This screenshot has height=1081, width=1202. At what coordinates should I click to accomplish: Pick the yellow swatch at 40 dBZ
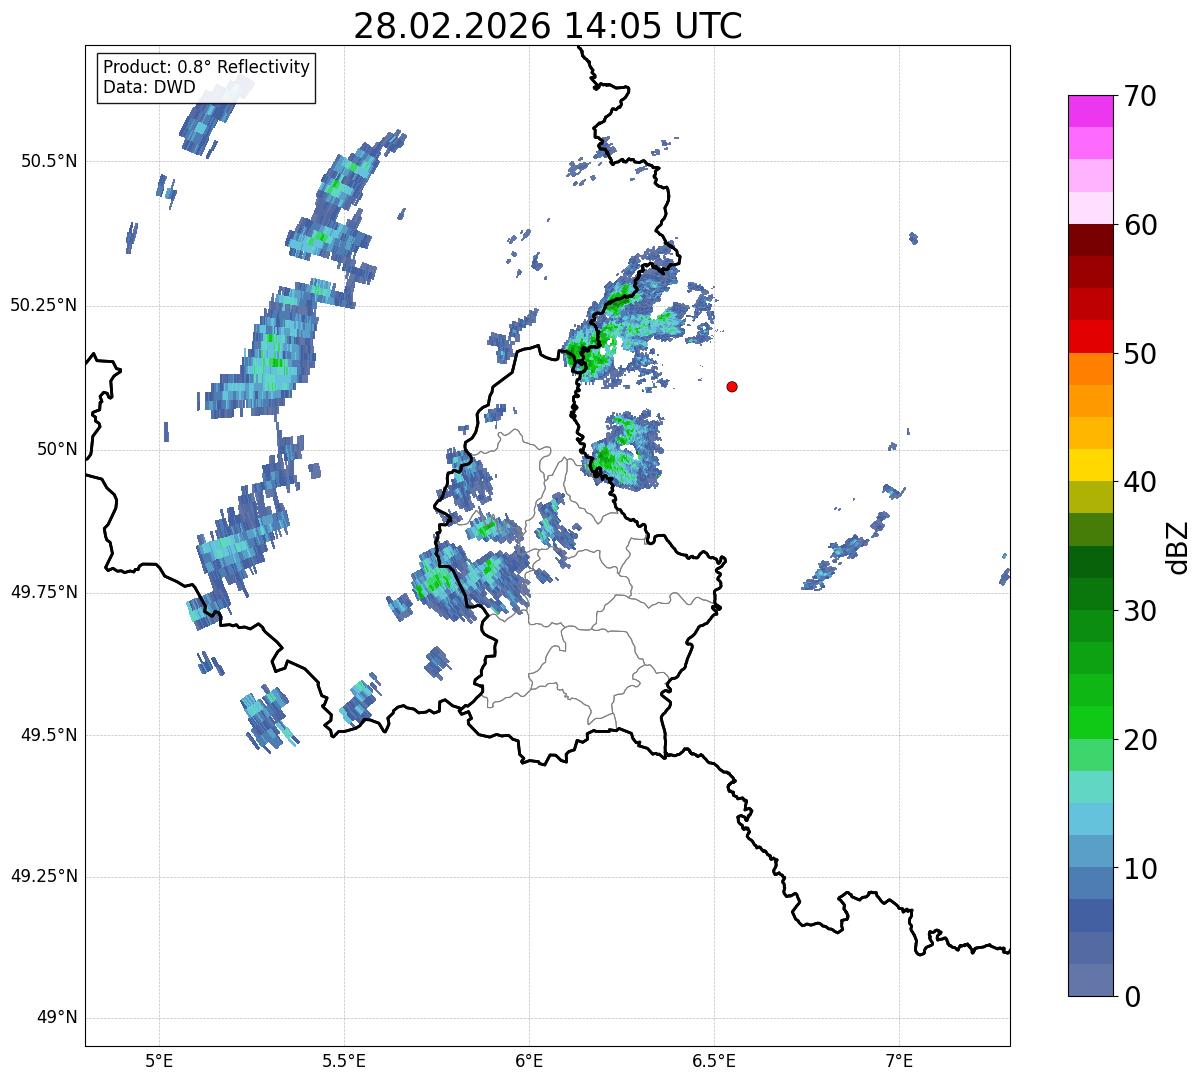(x=1091, y=465)
